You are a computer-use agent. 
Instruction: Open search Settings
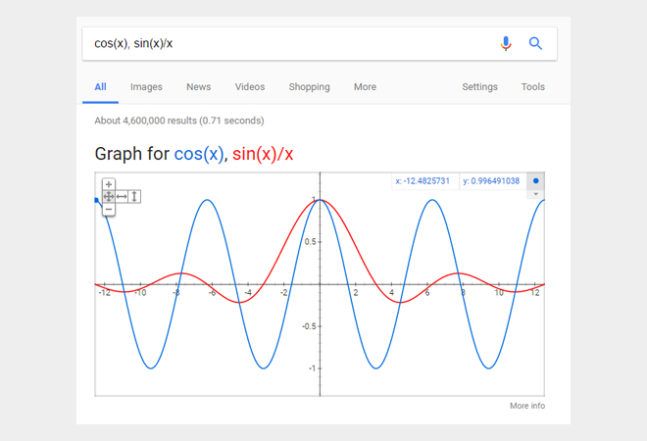pyautogui.click(x=479, y=87)
